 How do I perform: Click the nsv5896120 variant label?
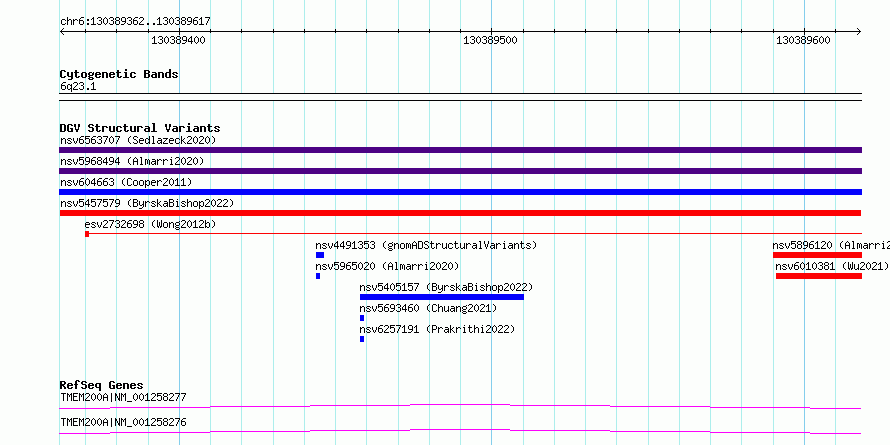pyautogui.click(x=831, y=245)
